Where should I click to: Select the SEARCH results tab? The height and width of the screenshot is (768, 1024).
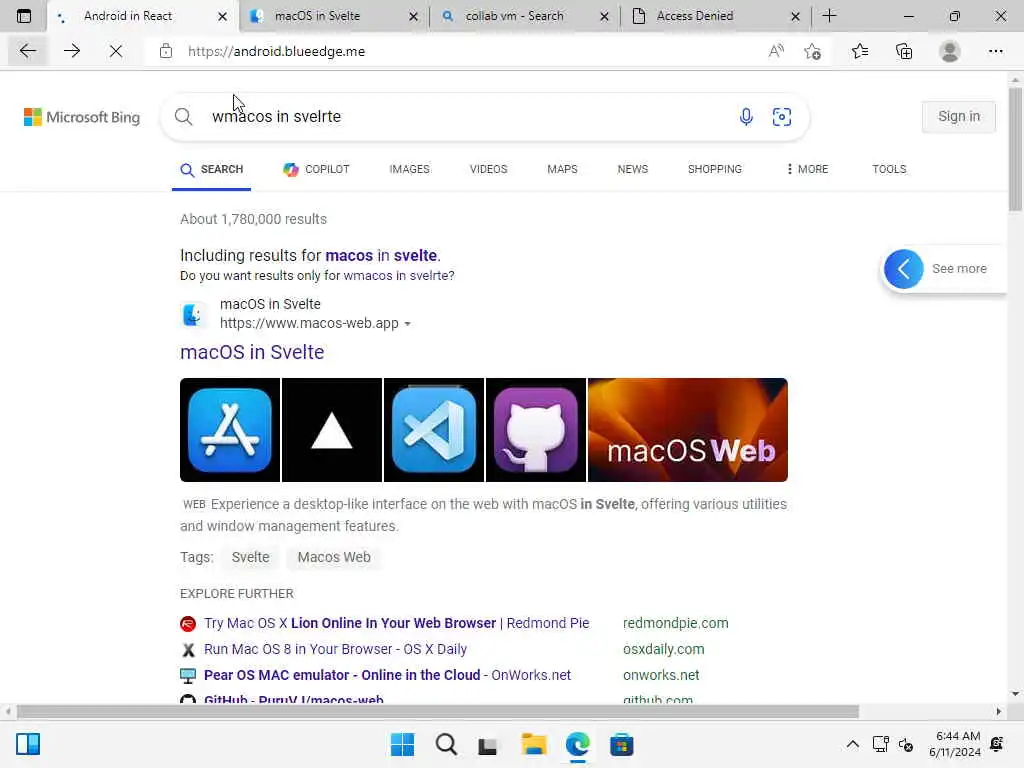pyautogui.click(x=212, y=169)
